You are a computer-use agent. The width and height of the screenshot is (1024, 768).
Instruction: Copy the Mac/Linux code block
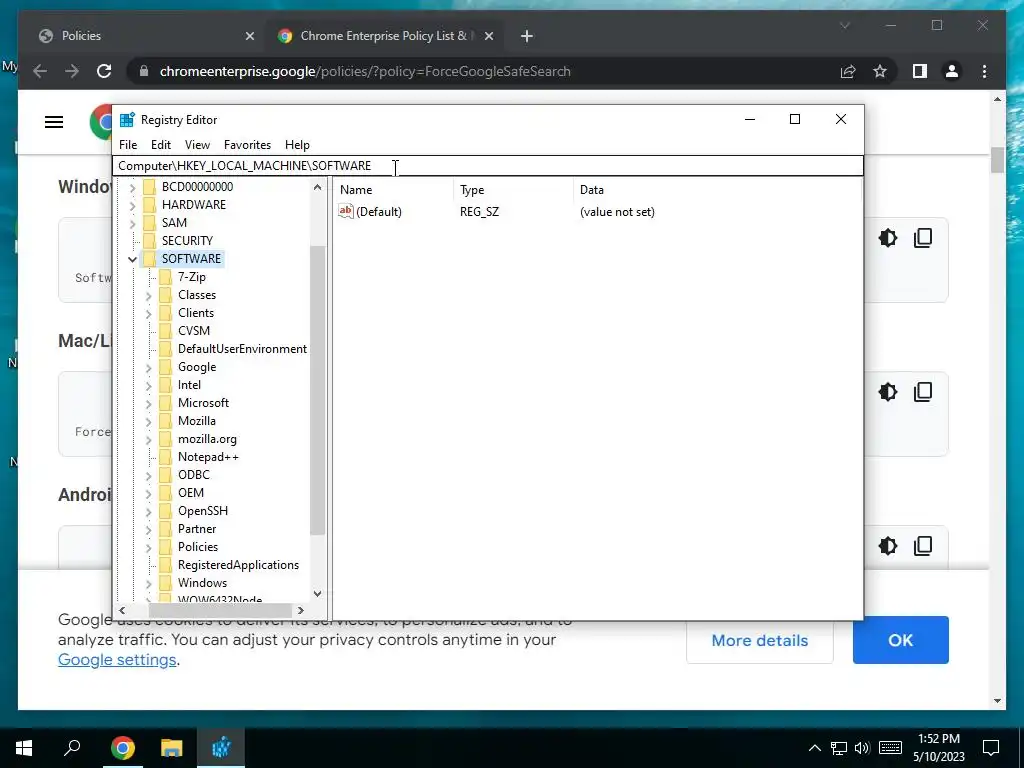click(x=923, y=392)
